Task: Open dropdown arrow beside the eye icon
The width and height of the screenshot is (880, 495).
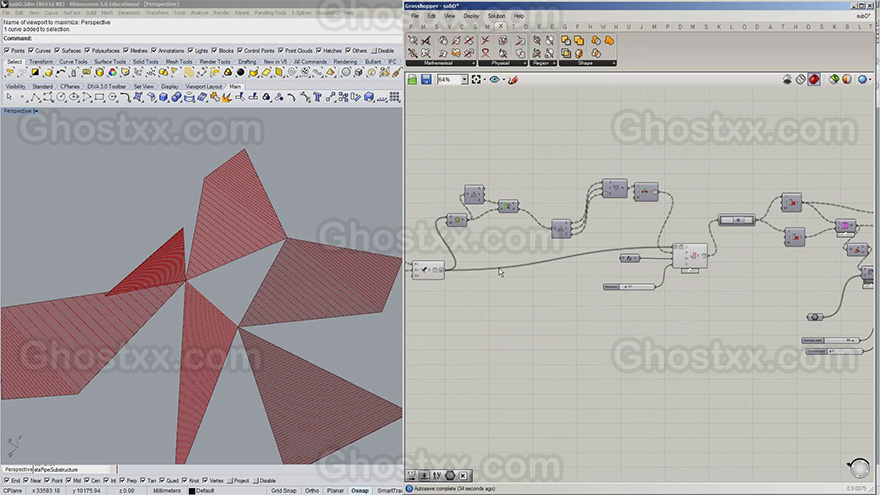Action: (503, 80)
